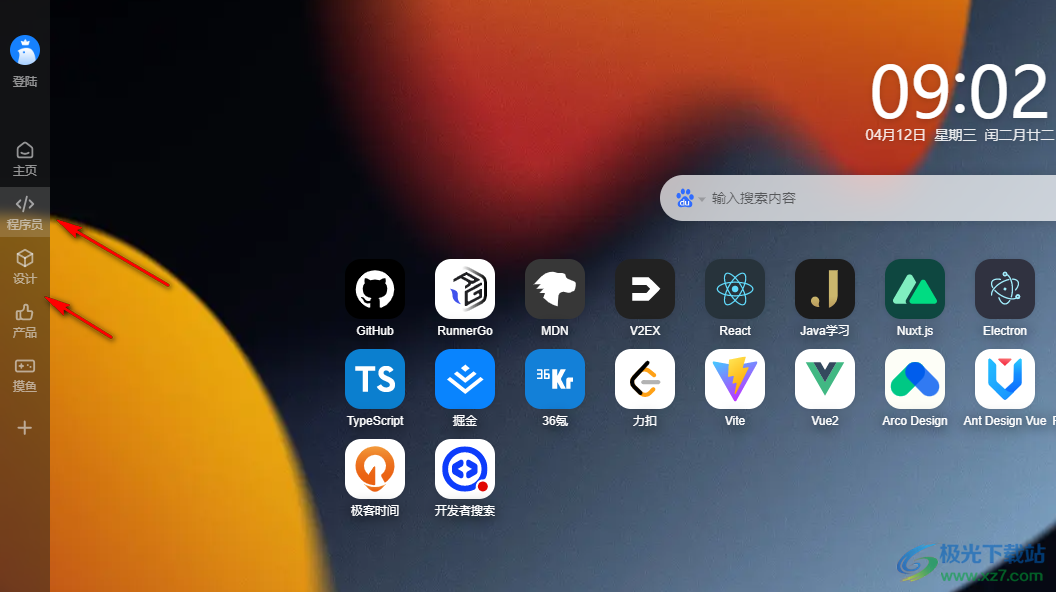Open the React shortcut
This screenshot has height=592, width=1056.
coord(735,289)
